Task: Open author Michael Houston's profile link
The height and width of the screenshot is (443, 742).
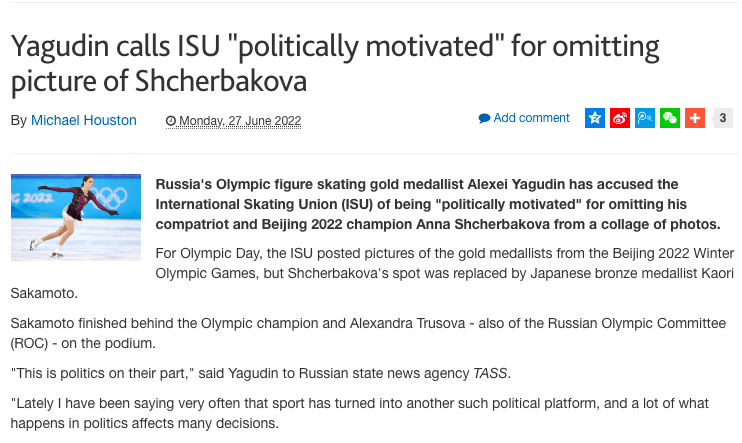Action: coord(84,120)
